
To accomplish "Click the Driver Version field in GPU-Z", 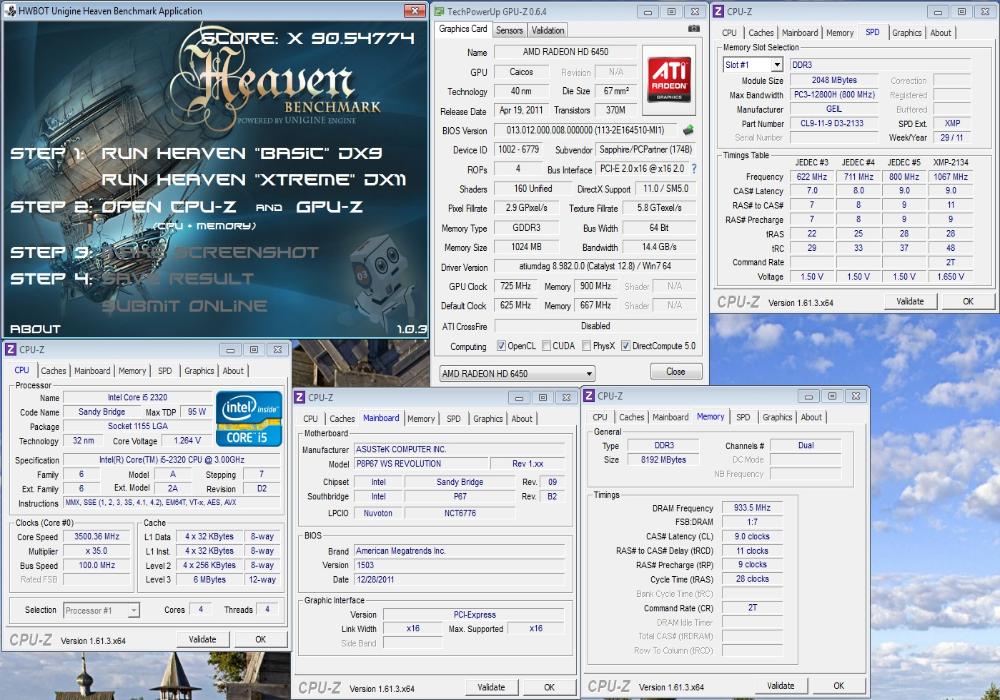I will coord(595,266).
